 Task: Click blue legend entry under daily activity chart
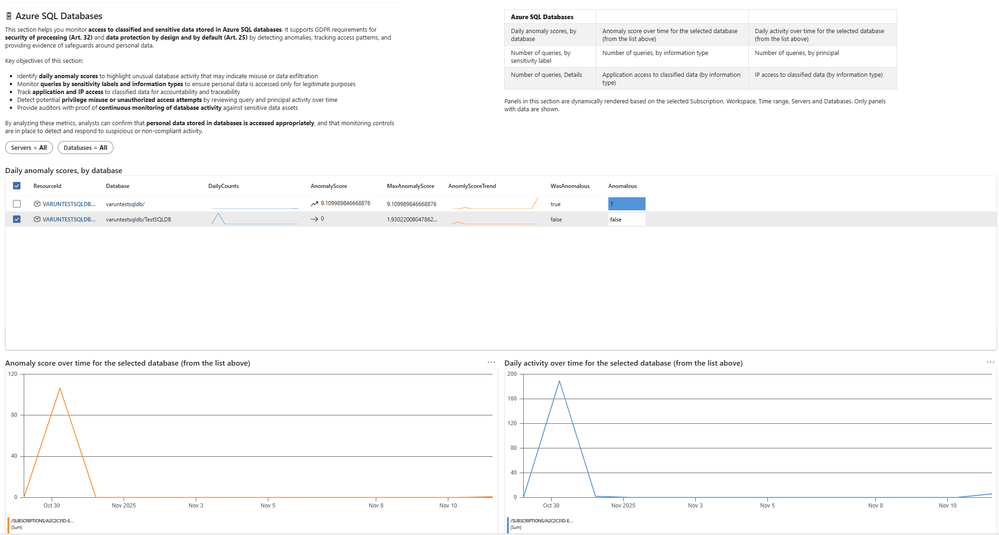pyautogui.click(x=542, y=524)
